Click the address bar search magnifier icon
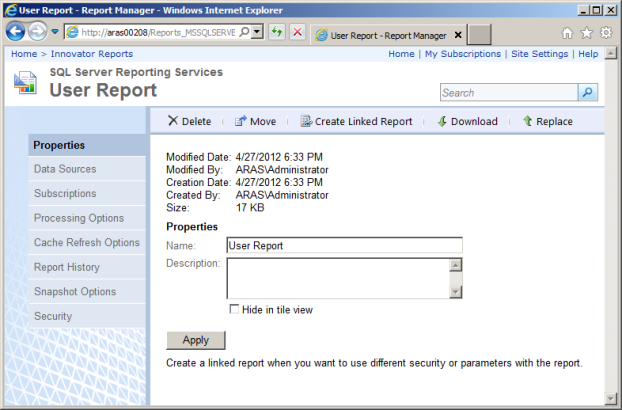Screen dimensions: 622x410 [245, 32]
